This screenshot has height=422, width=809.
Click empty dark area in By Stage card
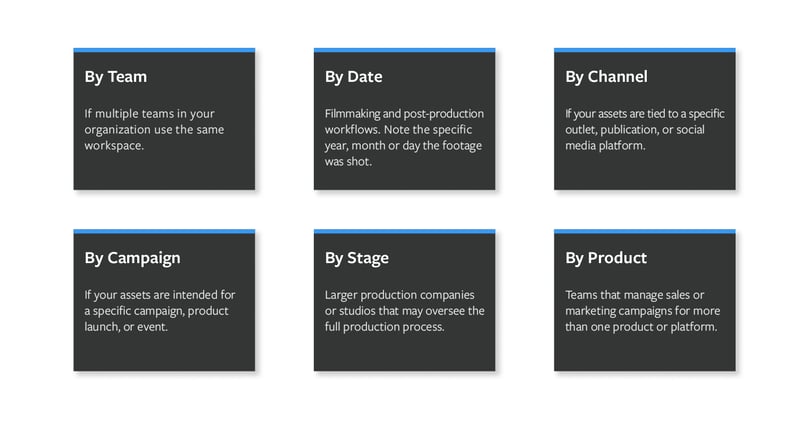(x=404, y=353)
